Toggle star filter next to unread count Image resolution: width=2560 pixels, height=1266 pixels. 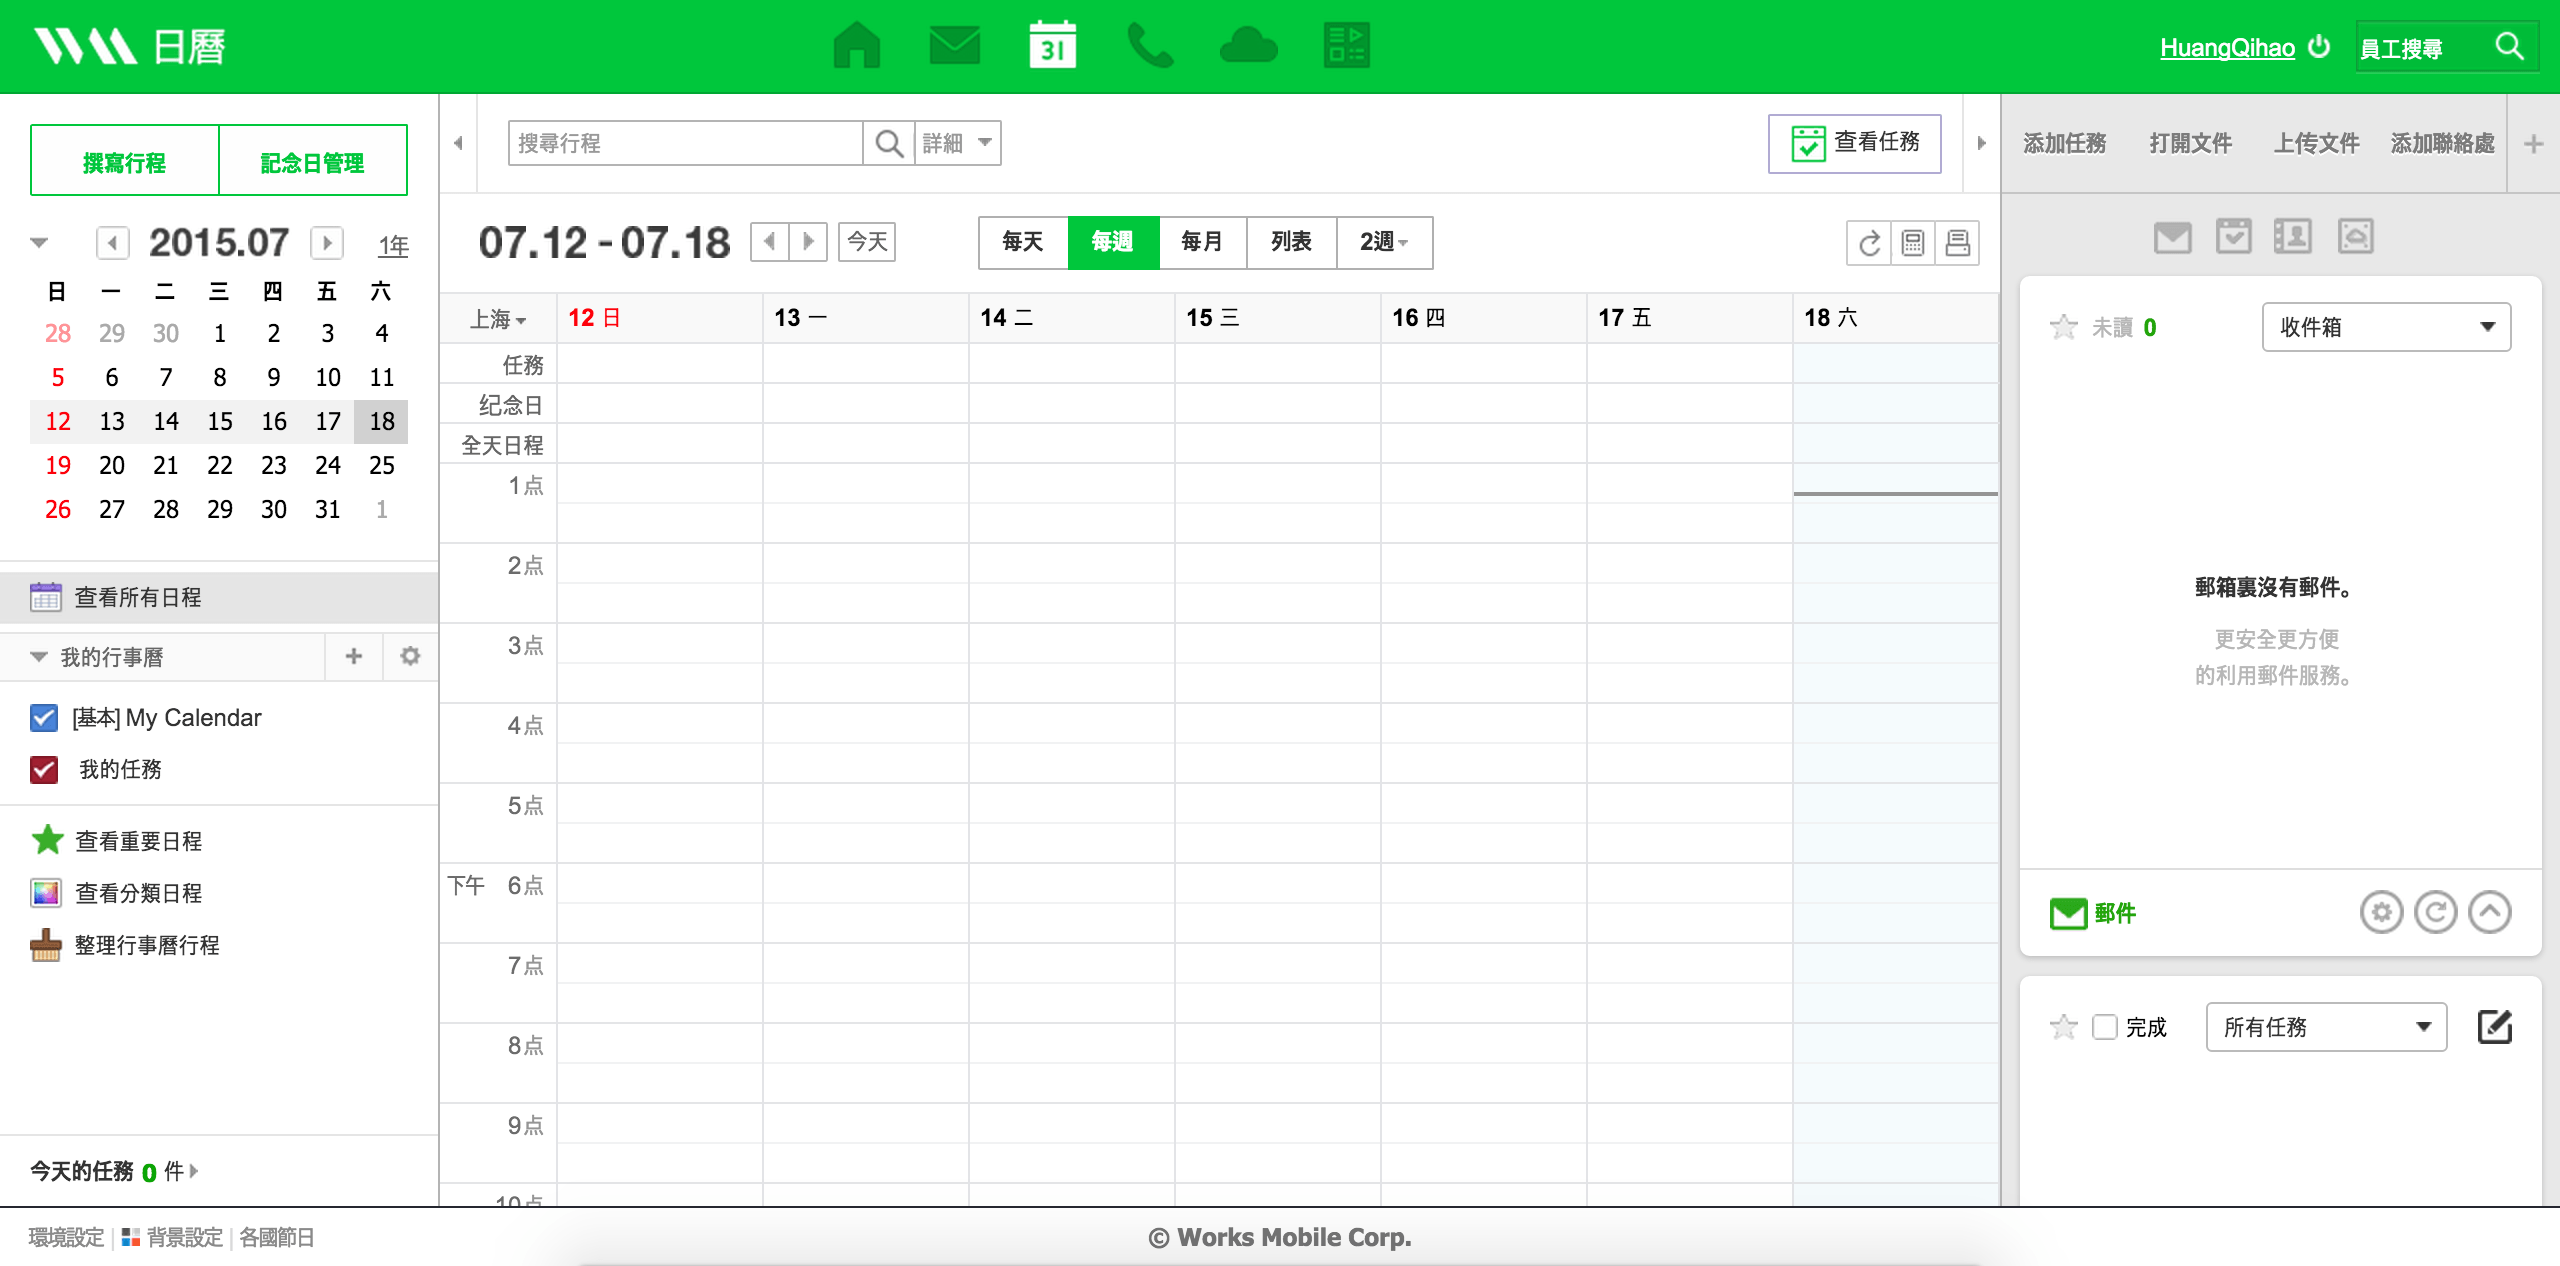(2063, 327)
